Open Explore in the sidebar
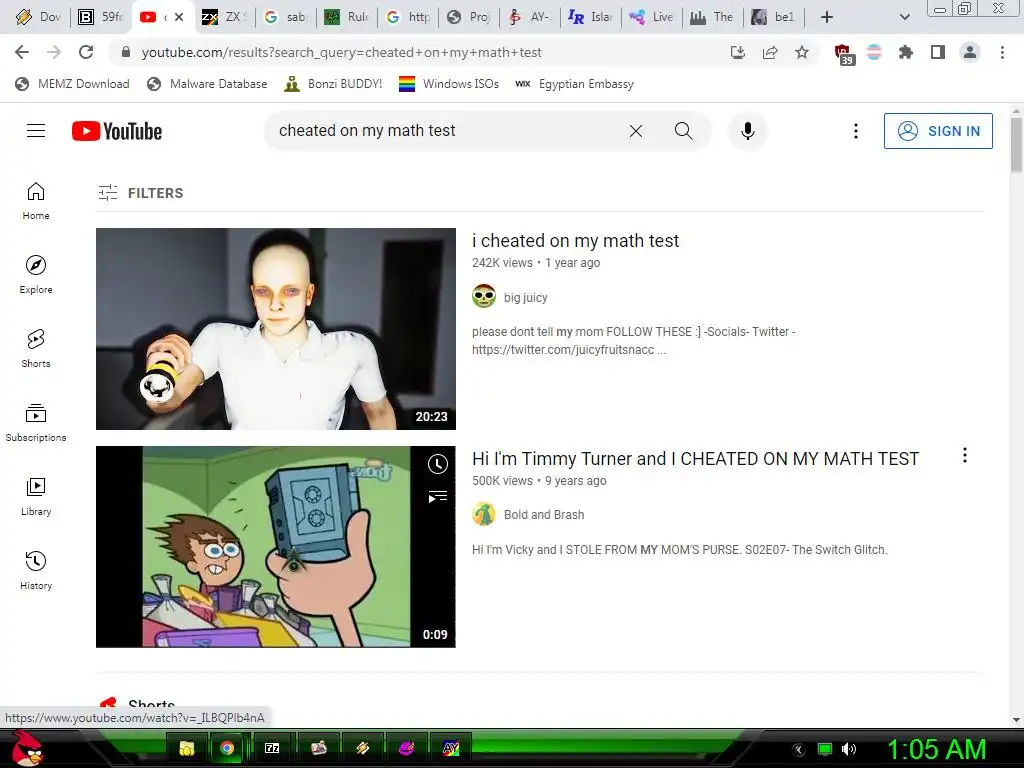1024x768 pixels. [x=36, y=274]
